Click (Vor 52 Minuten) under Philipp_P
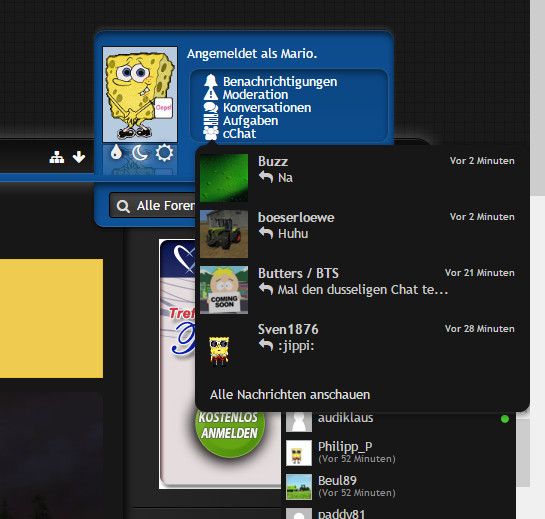 pyautogui.click(x=357, y=459)
